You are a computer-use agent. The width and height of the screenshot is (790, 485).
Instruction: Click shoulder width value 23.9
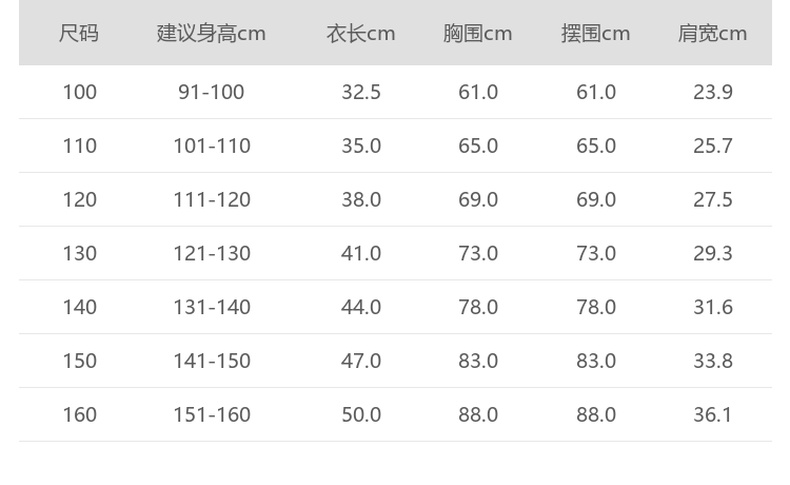(x=713, y=92)
